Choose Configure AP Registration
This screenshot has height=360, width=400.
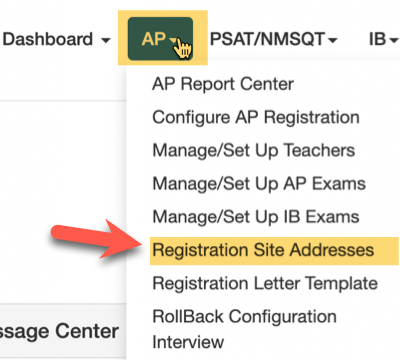tap(256, 117)
